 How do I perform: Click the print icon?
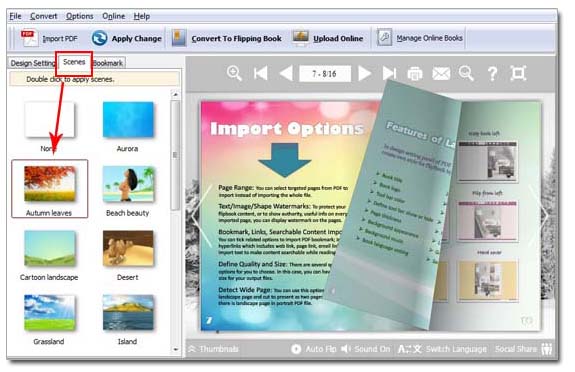click(415, 73)
